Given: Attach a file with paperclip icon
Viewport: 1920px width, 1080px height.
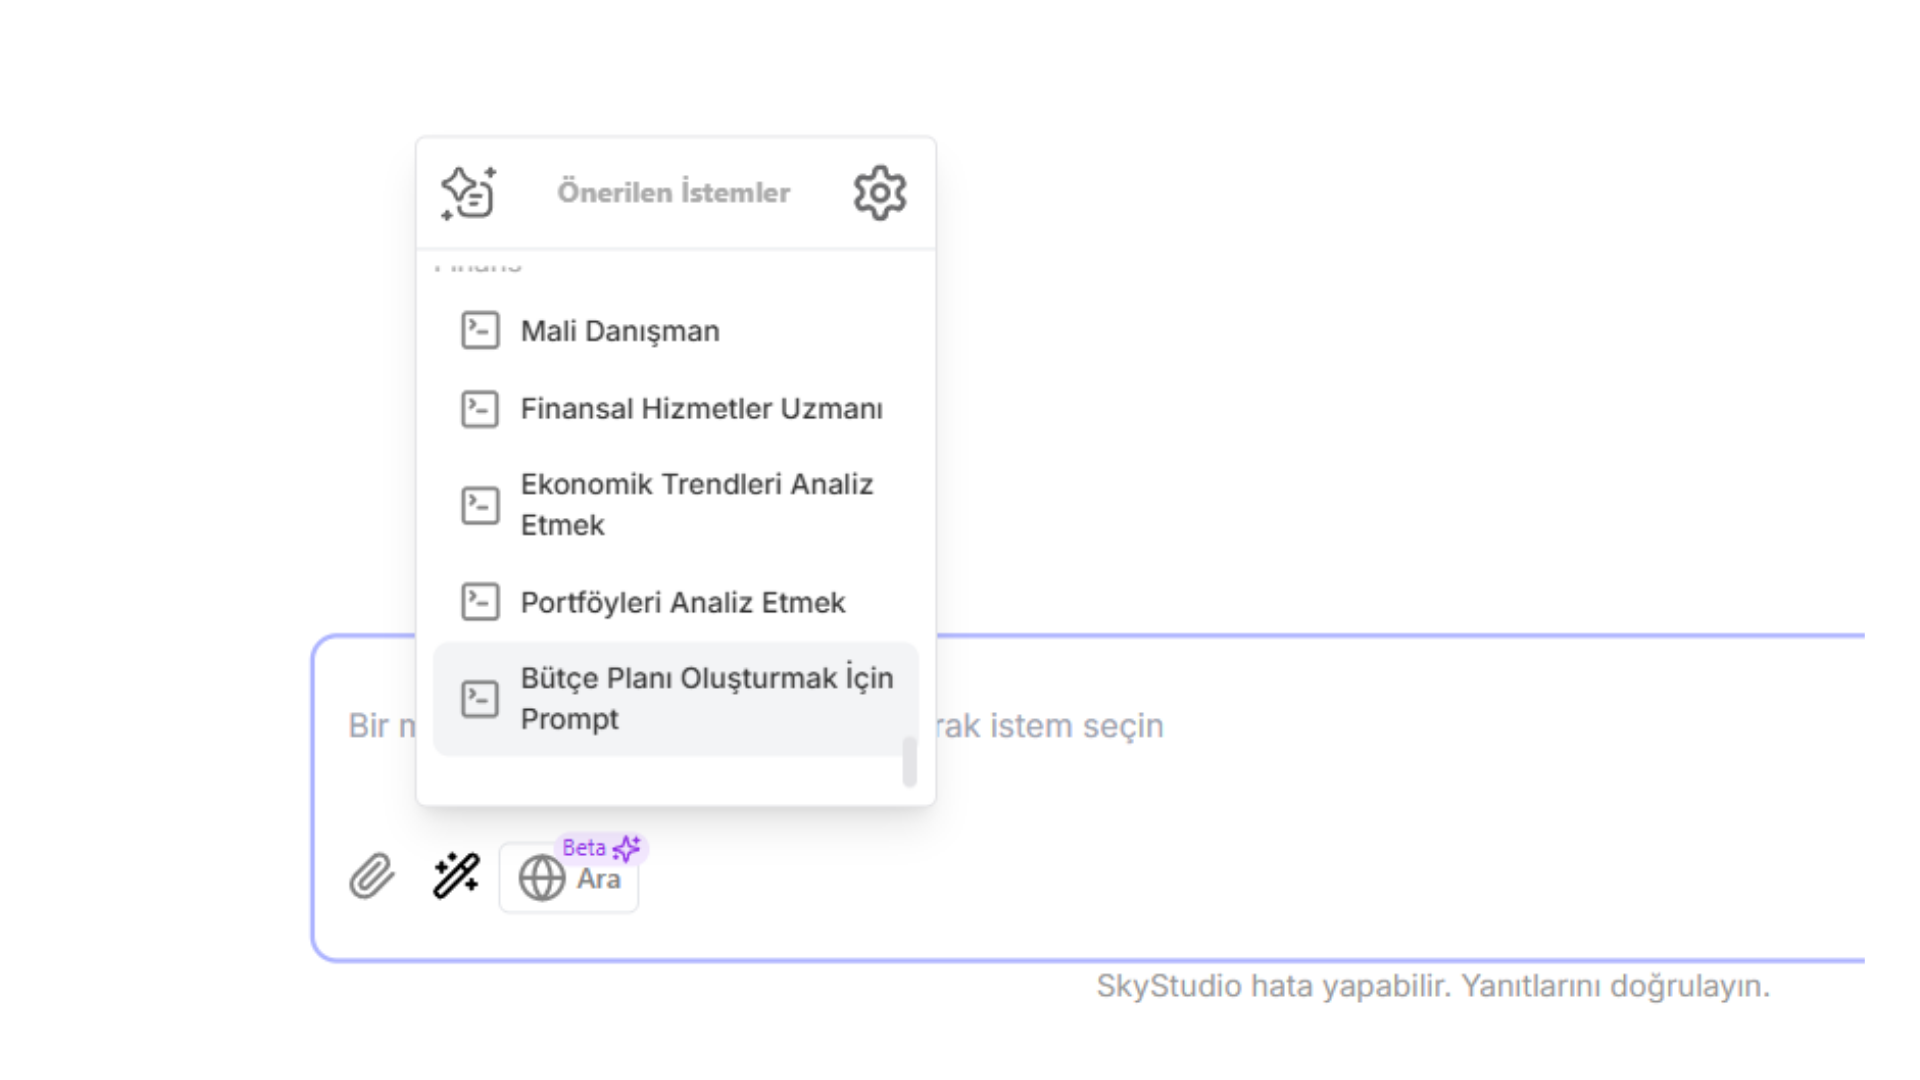Looking at the screenshot, I should click(372, 876).
